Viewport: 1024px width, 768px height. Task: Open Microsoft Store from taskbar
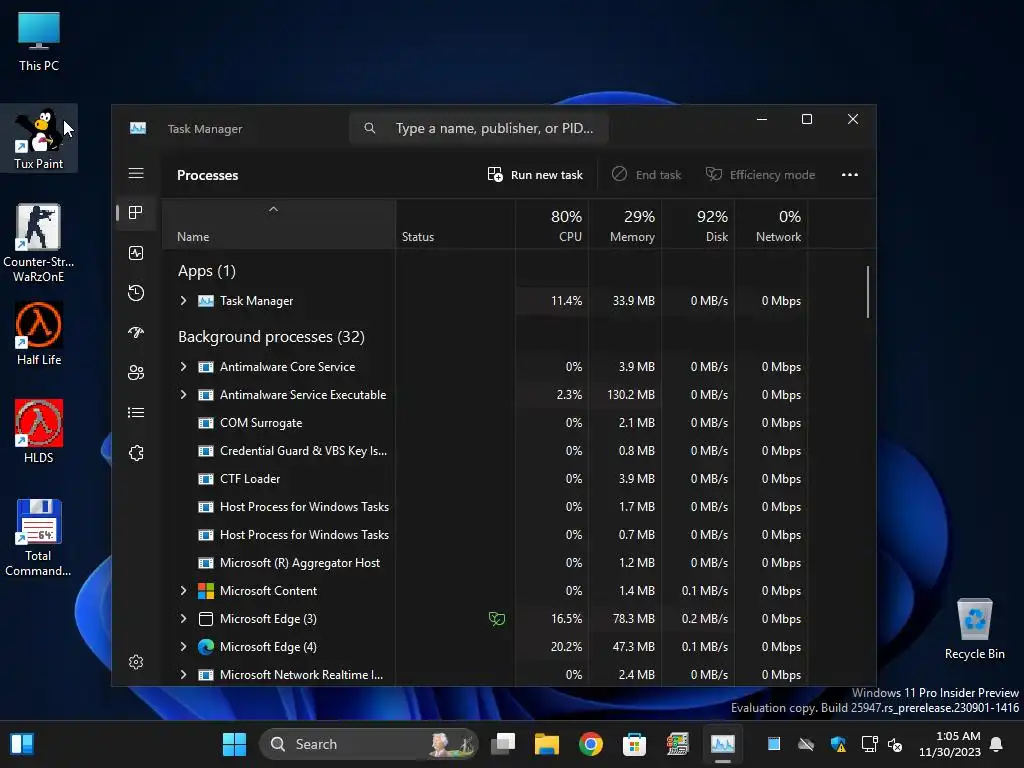(634, 744)
